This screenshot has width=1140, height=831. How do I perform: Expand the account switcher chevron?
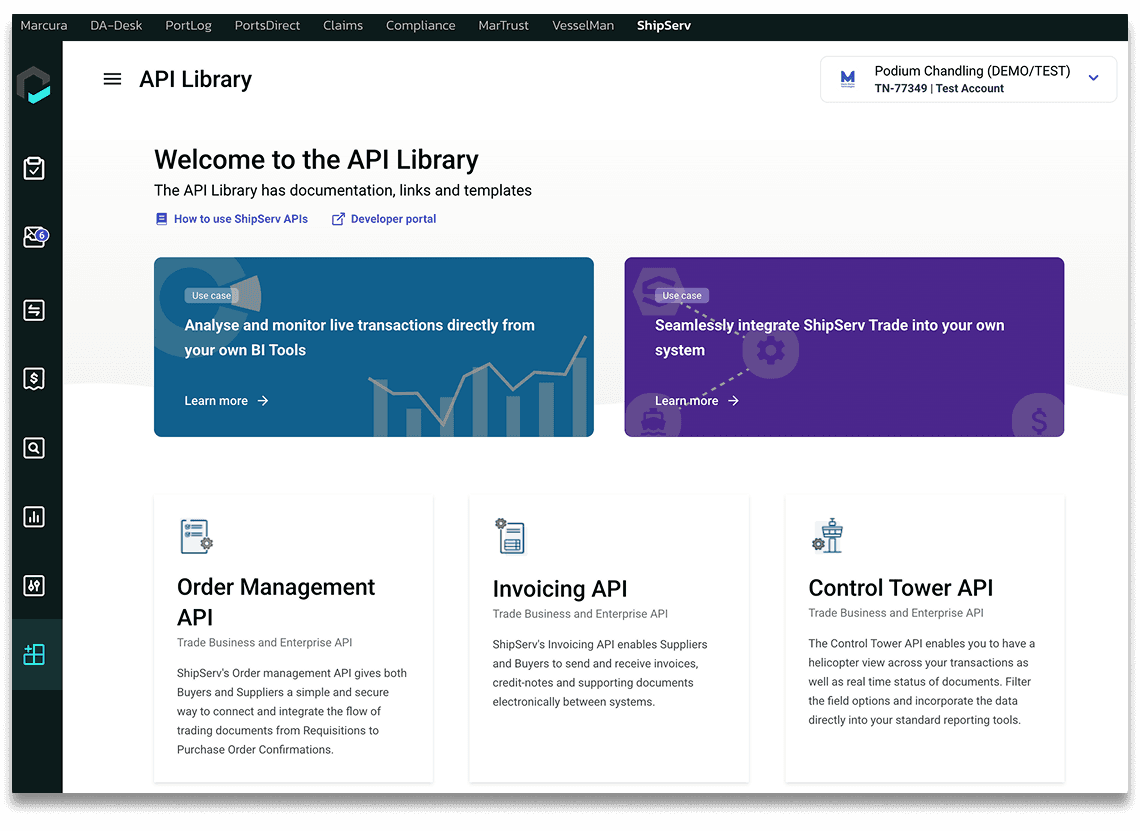tap(1093, 78)
